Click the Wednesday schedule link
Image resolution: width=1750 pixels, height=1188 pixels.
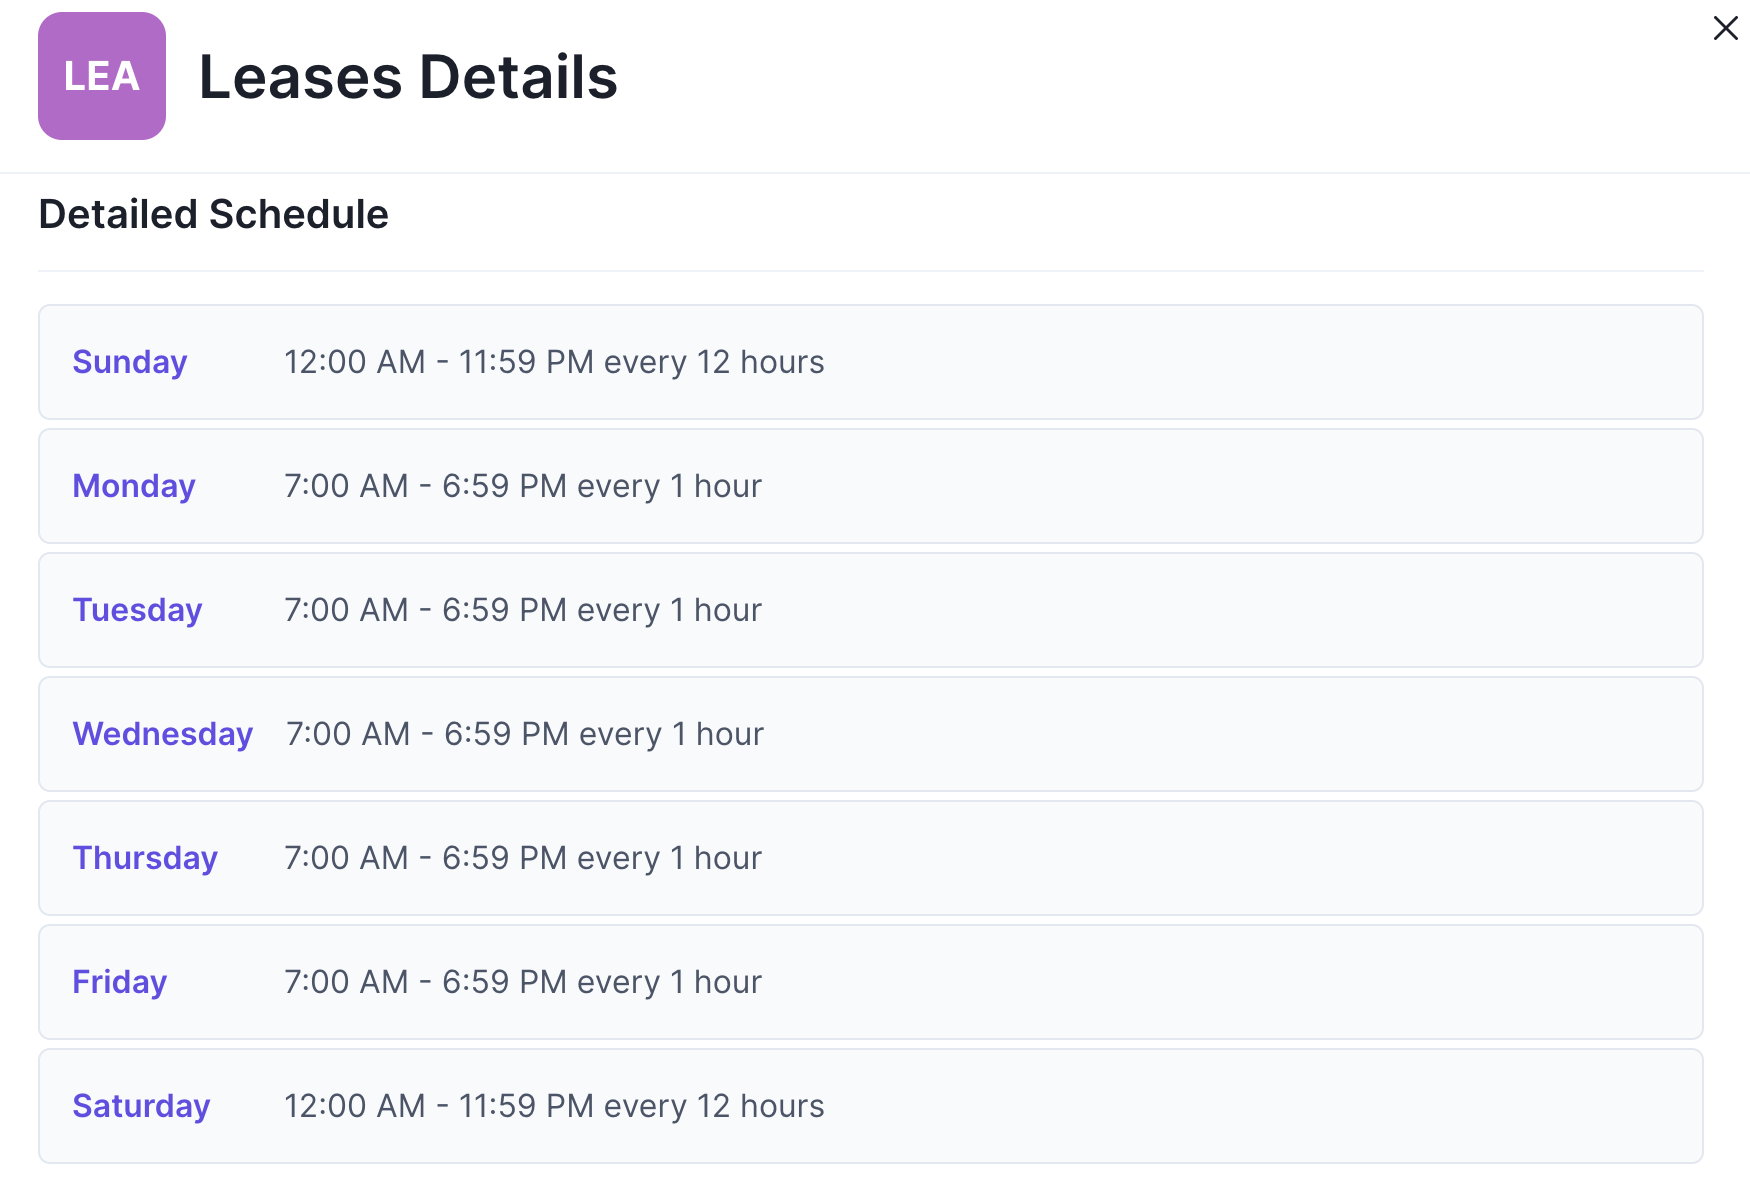click(x=162, y=734)
